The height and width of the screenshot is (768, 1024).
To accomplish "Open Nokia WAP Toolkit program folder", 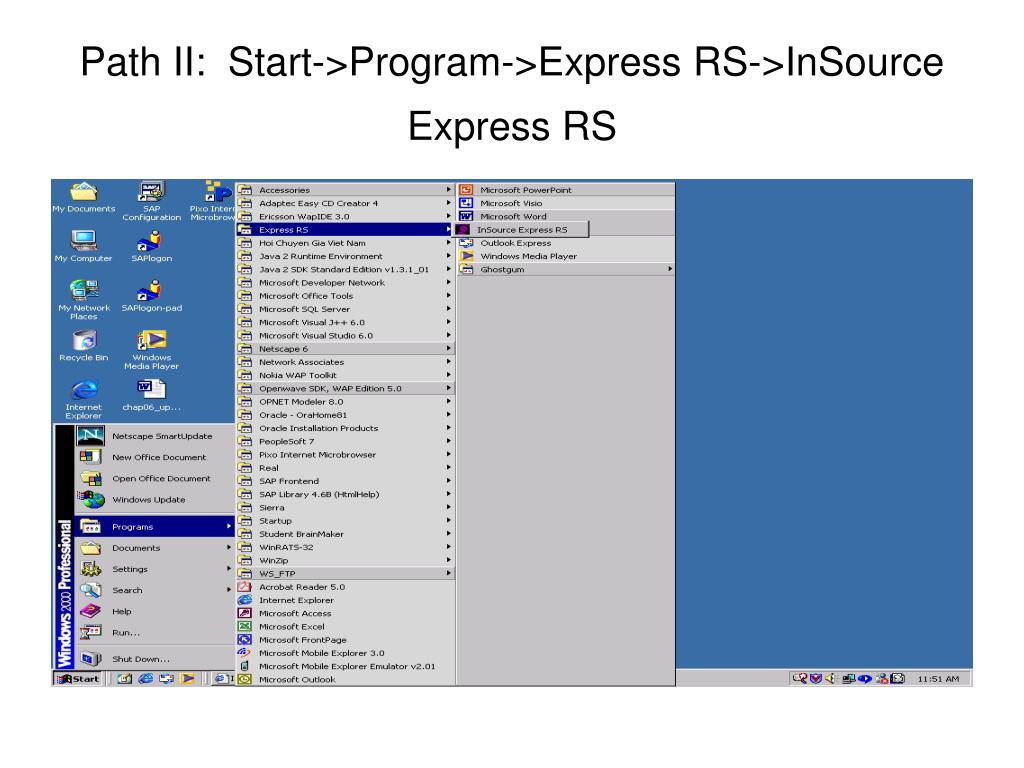I will (345, 375).
